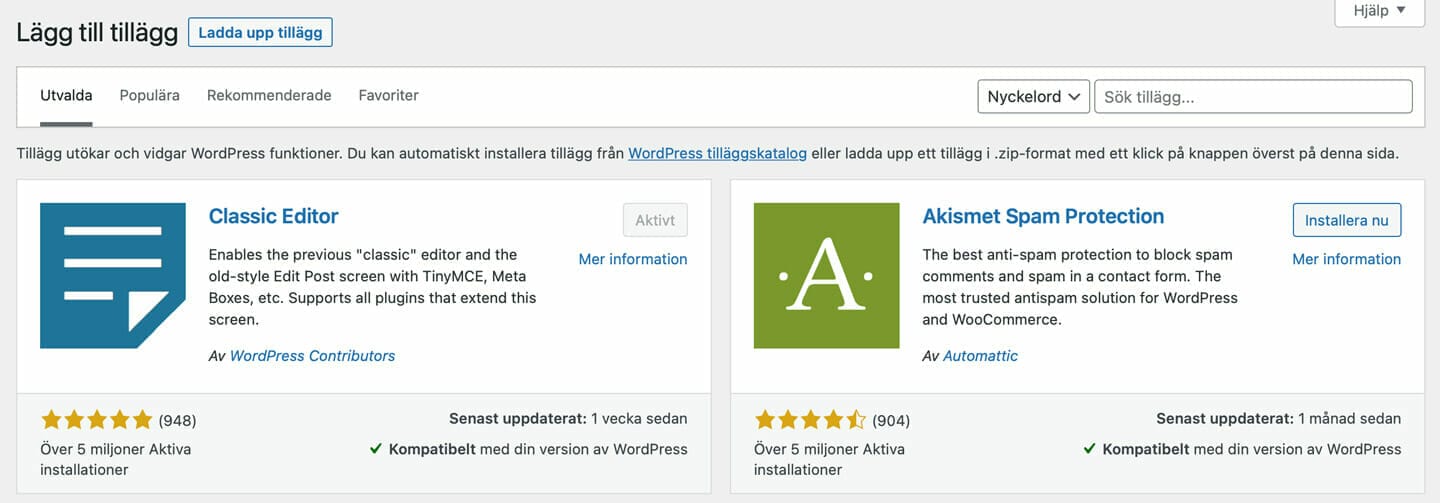This screenshot has width=1440, height=503.
Task: Click the Ladda upp tillägg button
Action: (260, 32)
